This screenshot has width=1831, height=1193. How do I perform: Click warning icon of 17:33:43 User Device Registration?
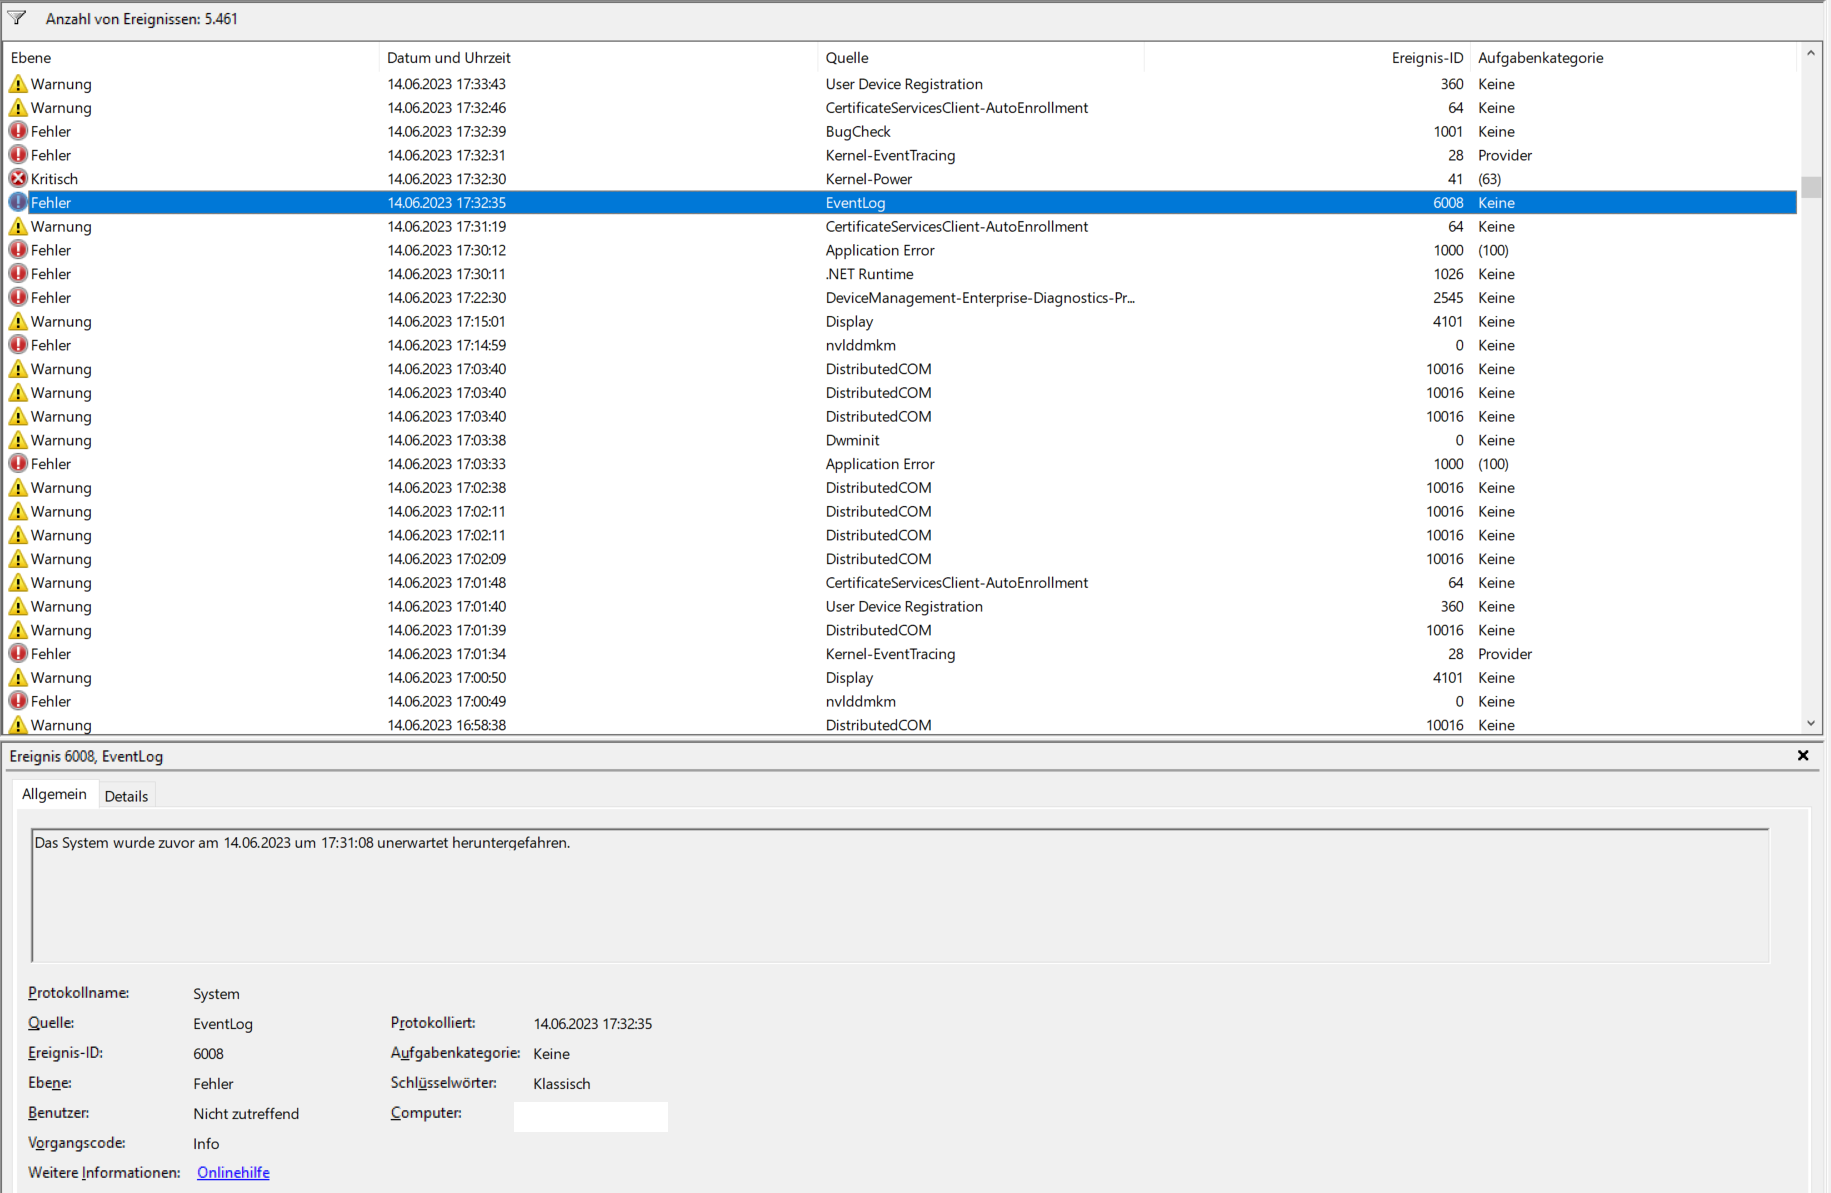pos(18,84)
